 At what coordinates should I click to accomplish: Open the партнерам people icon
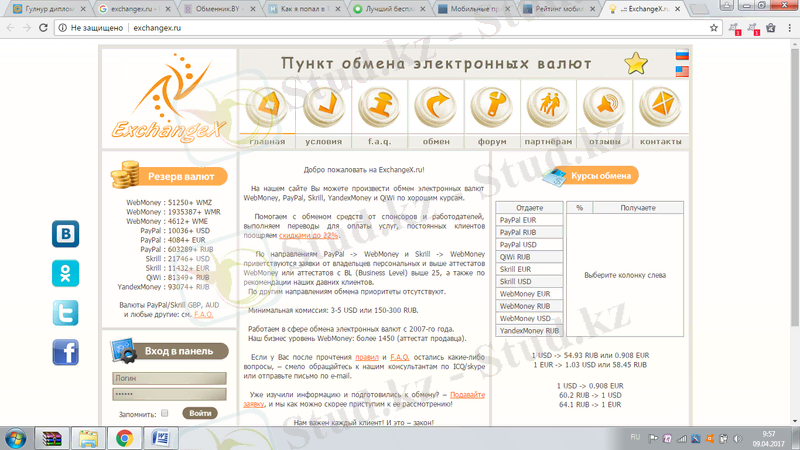(x=548, y=107)
